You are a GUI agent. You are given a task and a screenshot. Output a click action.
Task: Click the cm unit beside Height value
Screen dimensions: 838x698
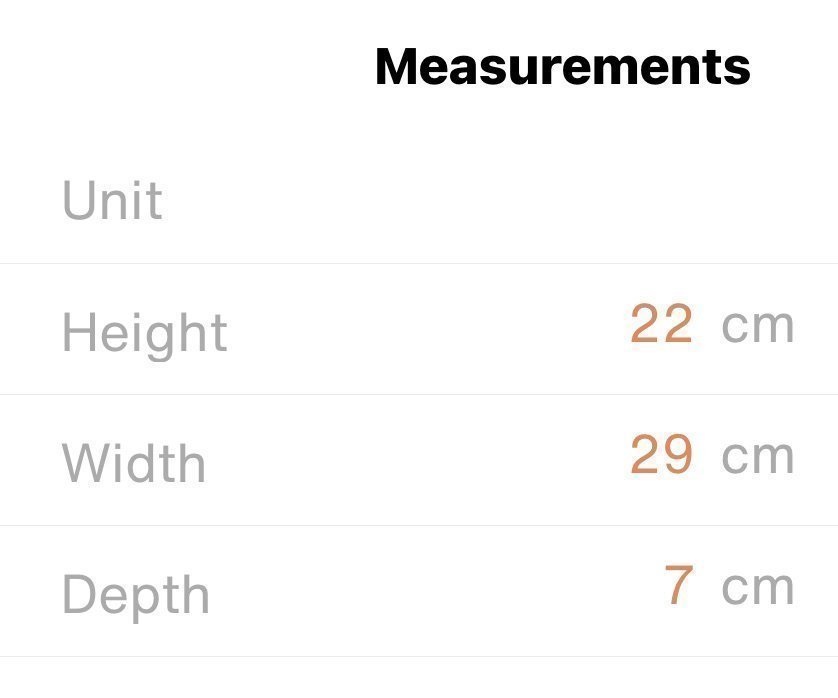click(x=757, y=326)
